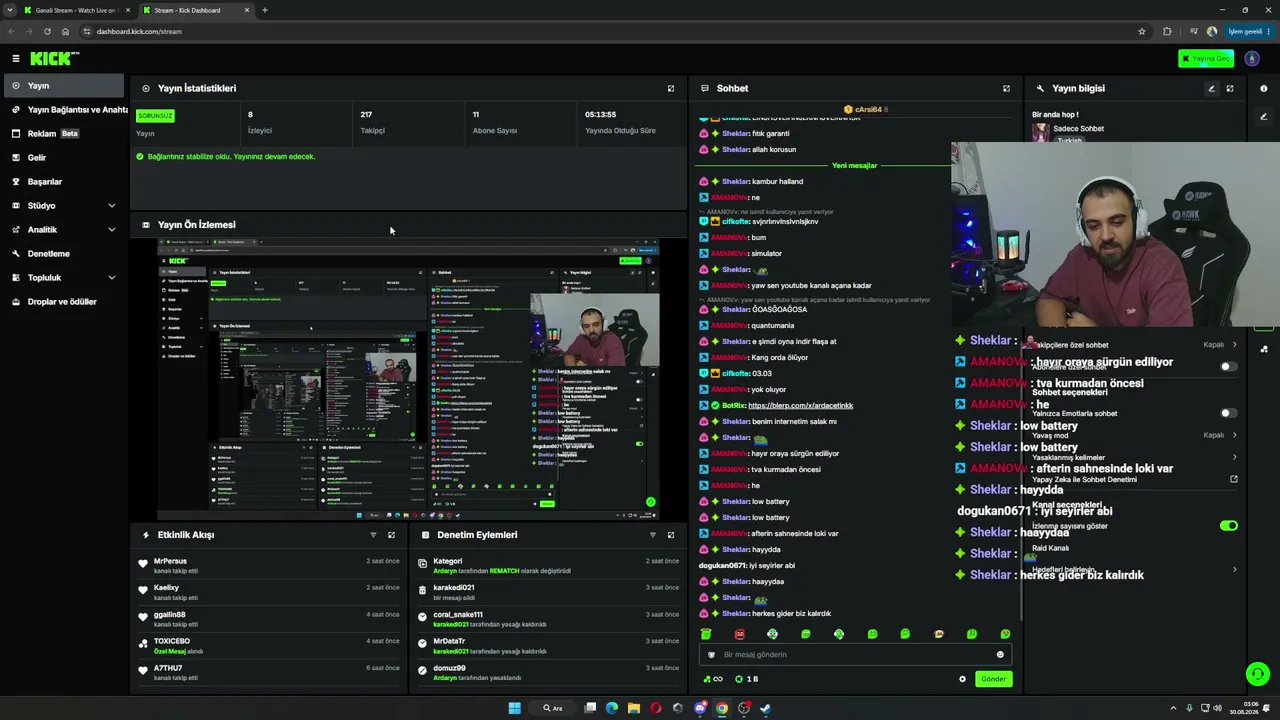Open the Kick logo home link
1280x720 pixels.
pyautogui.click(x=54, y=59)
